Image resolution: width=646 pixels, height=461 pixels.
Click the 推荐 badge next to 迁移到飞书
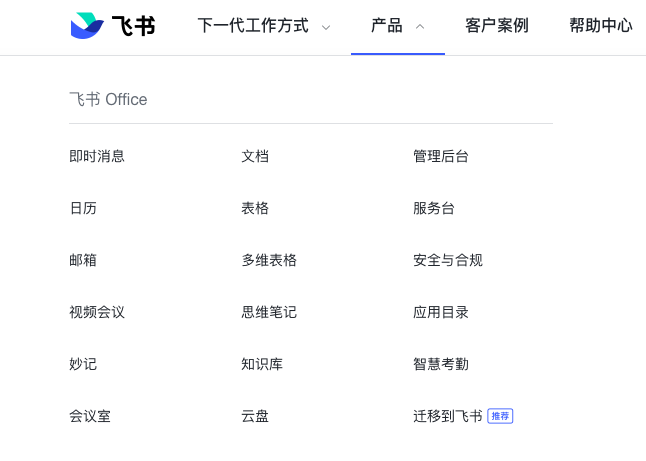(500, 416)
